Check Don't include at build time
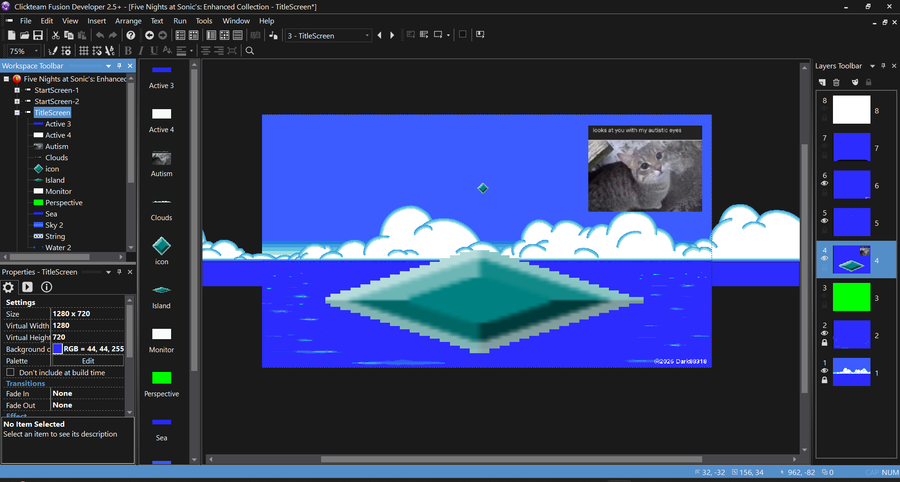Image resolution: width=900 pixels, height=482 pixels. coord(10,372)
